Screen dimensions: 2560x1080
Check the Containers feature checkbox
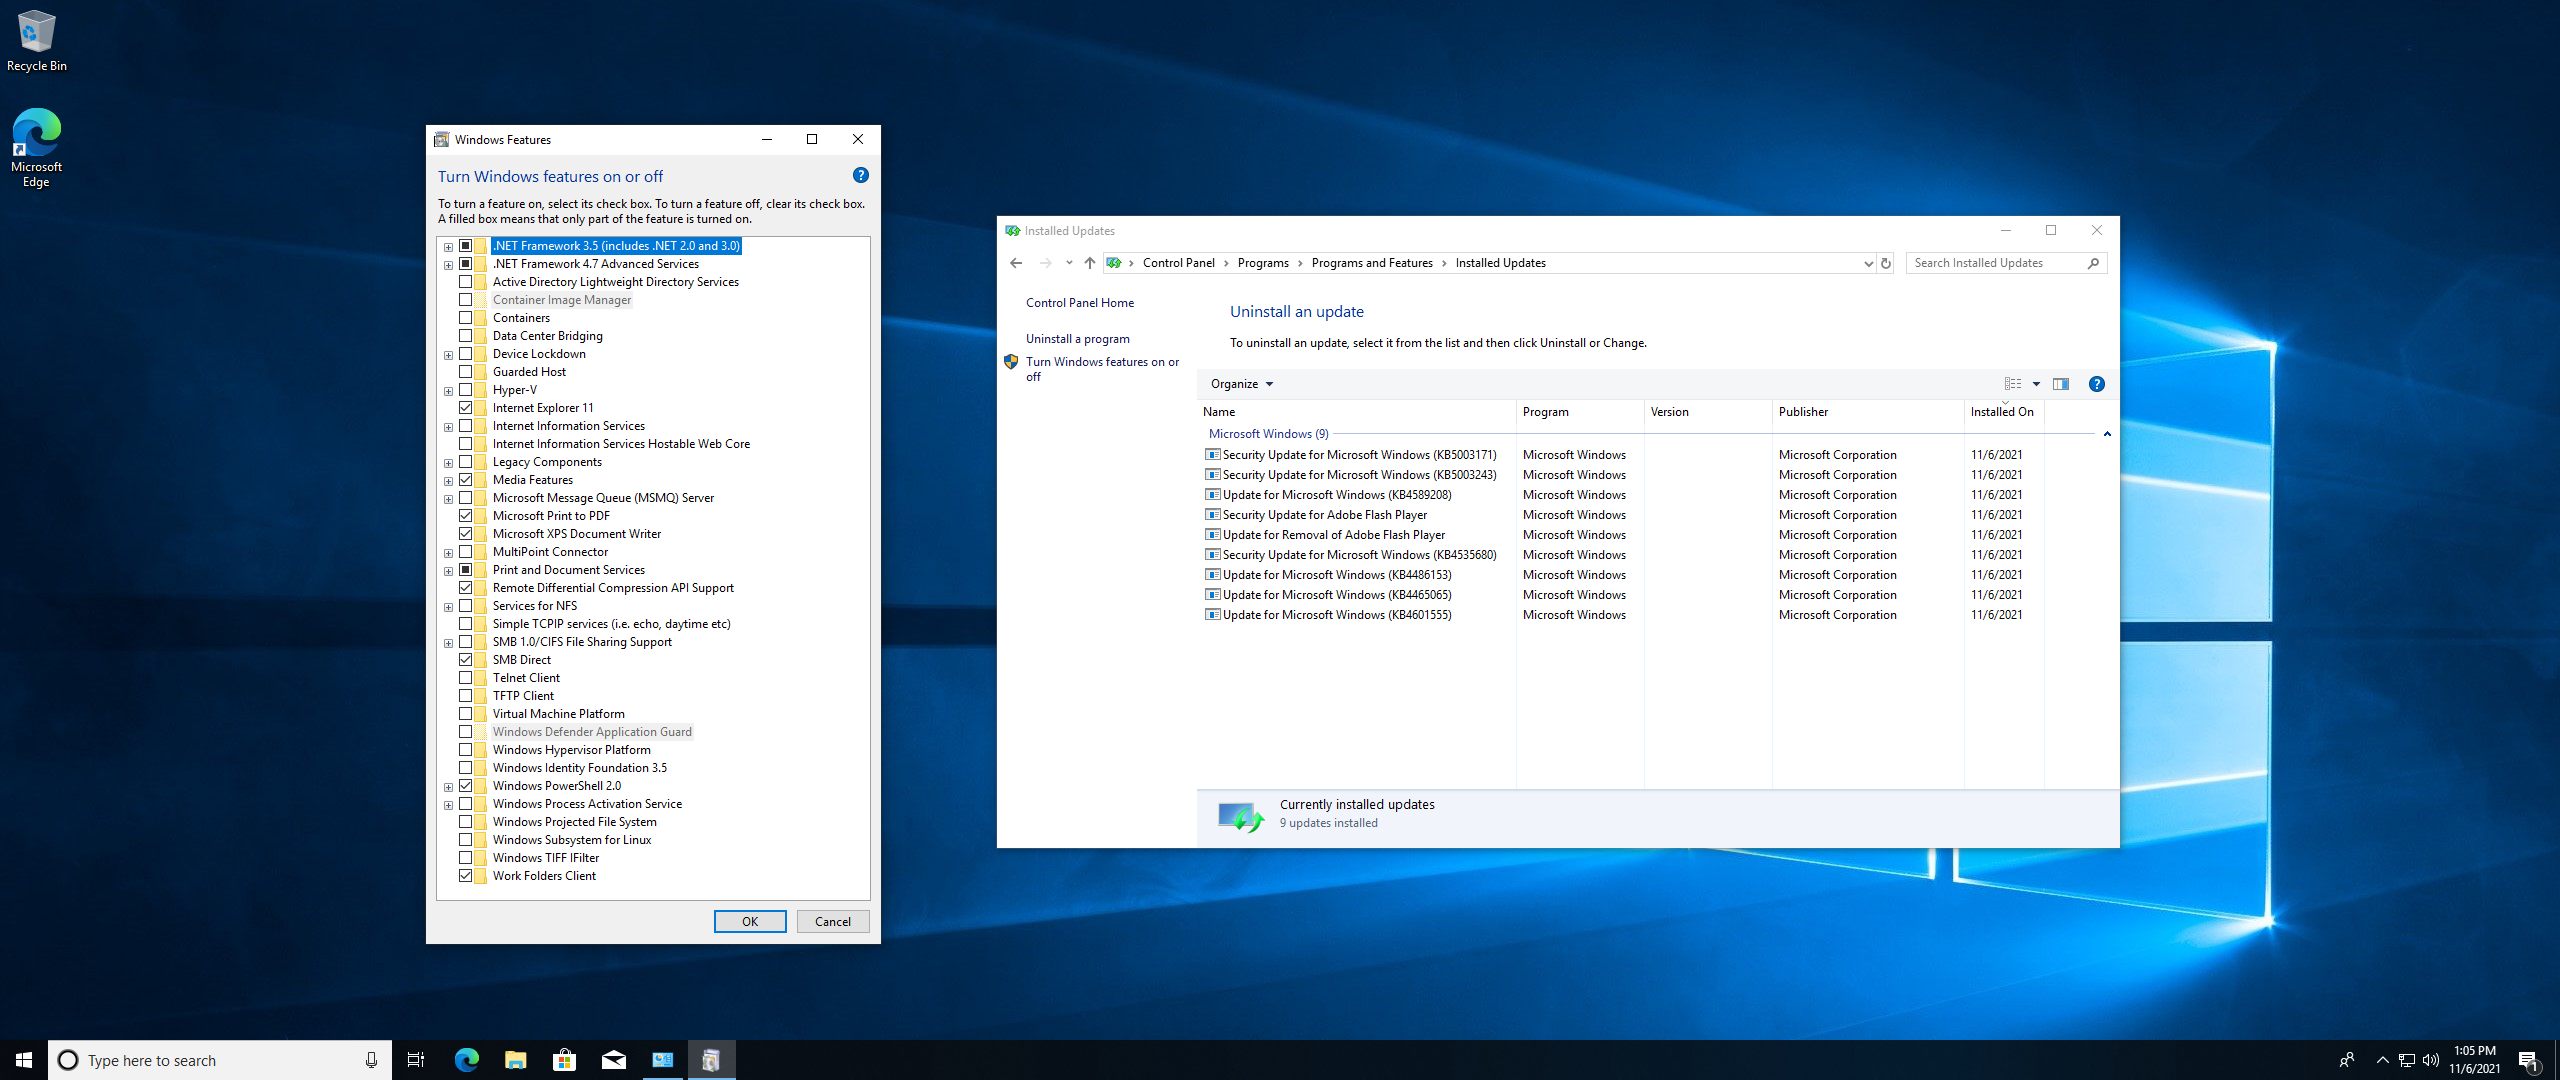tap(466, 318)
